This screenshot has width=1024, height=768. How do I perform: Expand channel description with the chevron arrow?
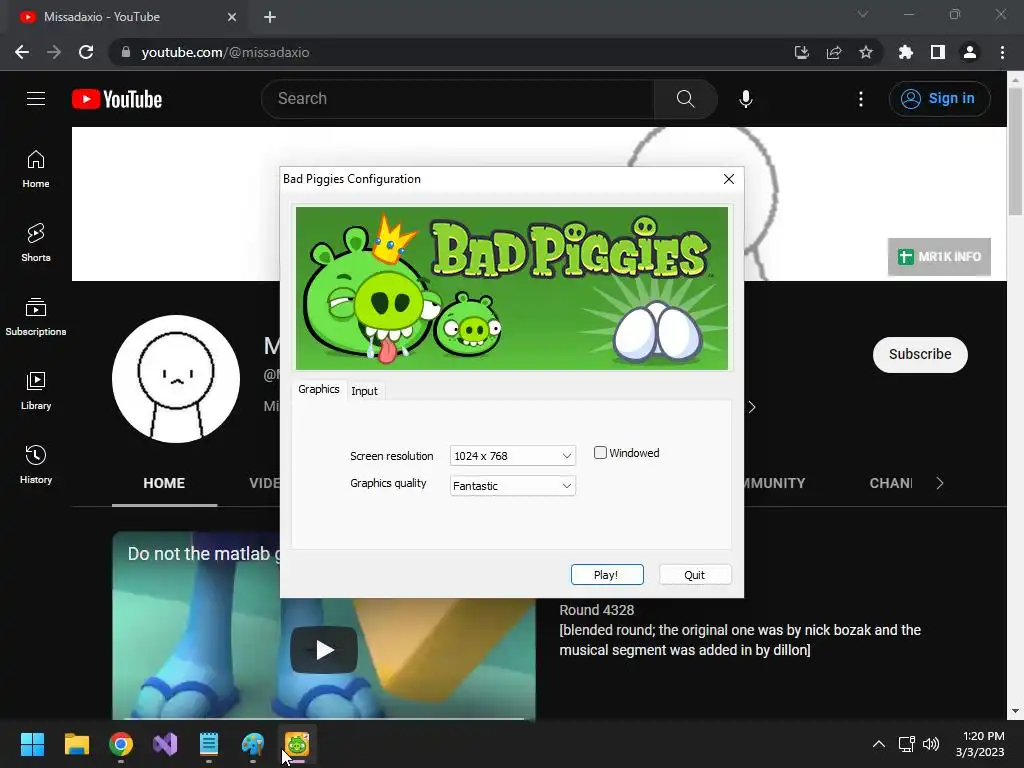coord(752,408)
